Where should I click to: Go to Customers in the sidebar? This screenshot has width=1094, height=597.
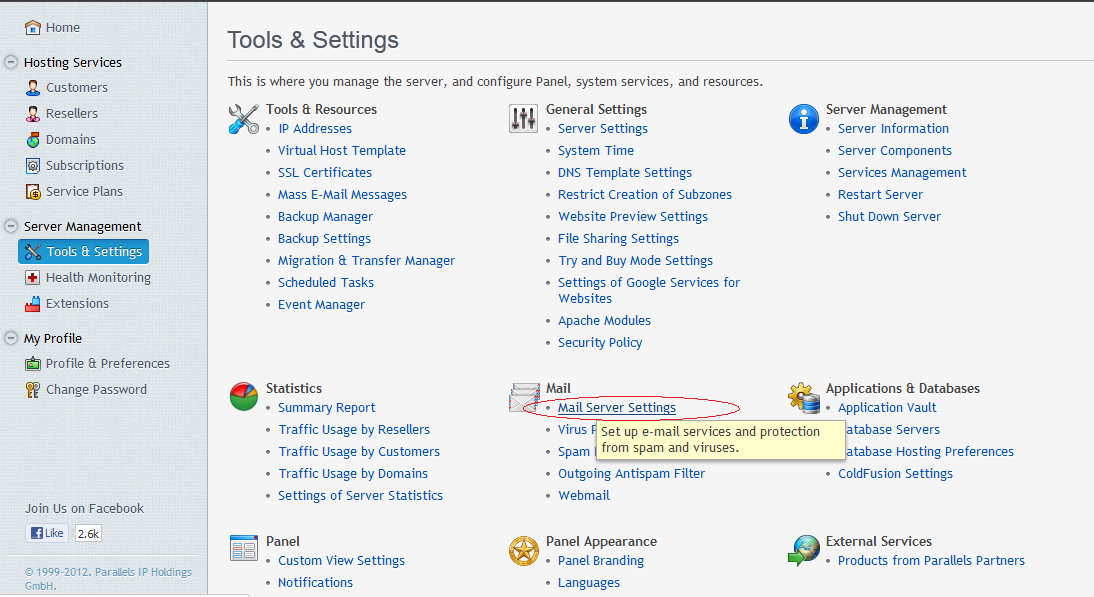76,87
